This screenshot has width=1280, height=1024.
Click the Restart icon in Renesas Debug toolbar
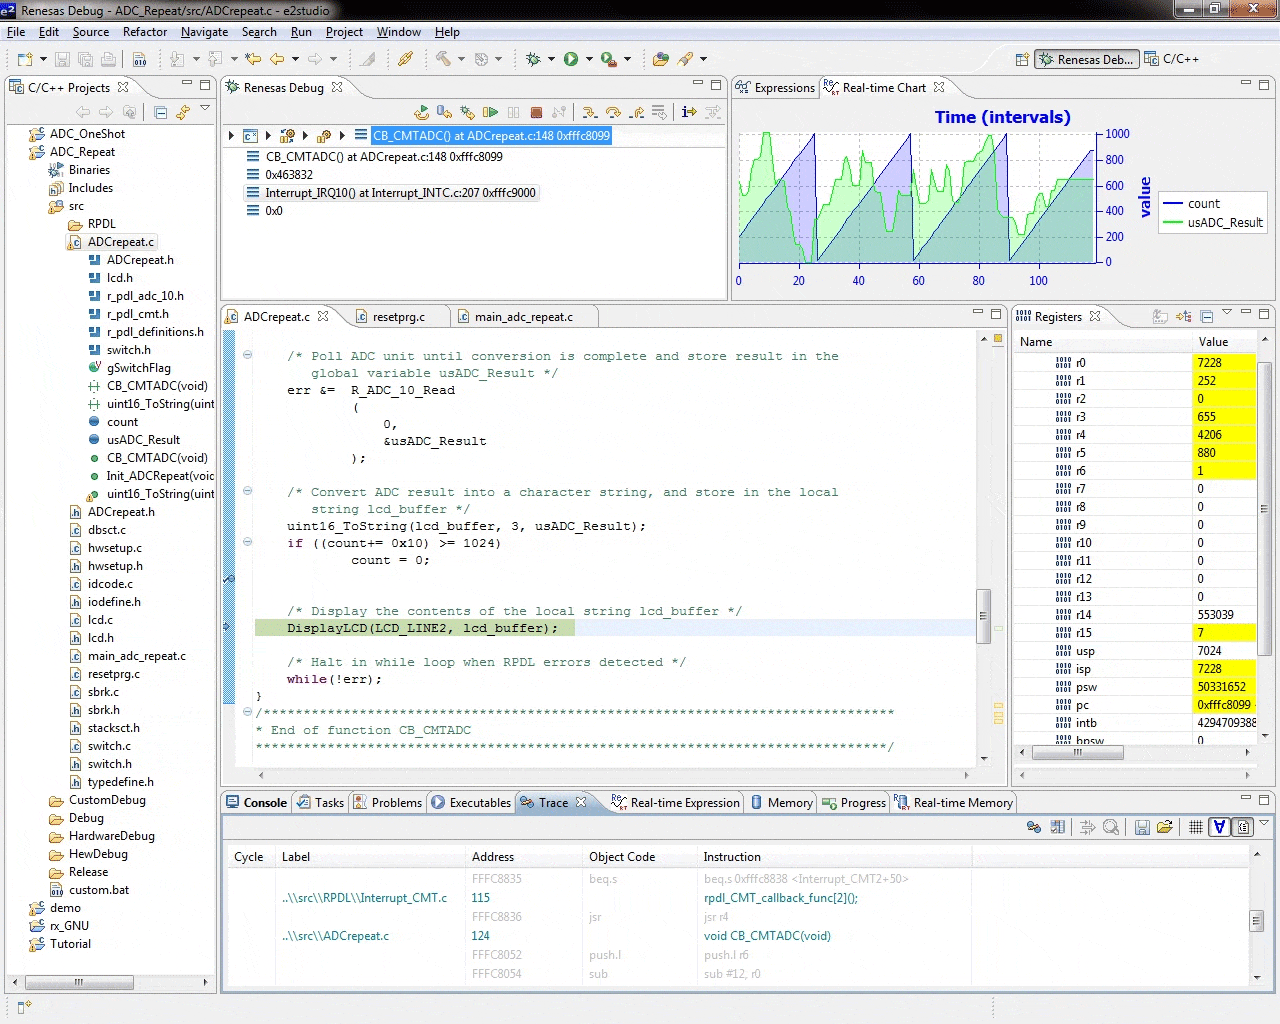tap(421, 112)
